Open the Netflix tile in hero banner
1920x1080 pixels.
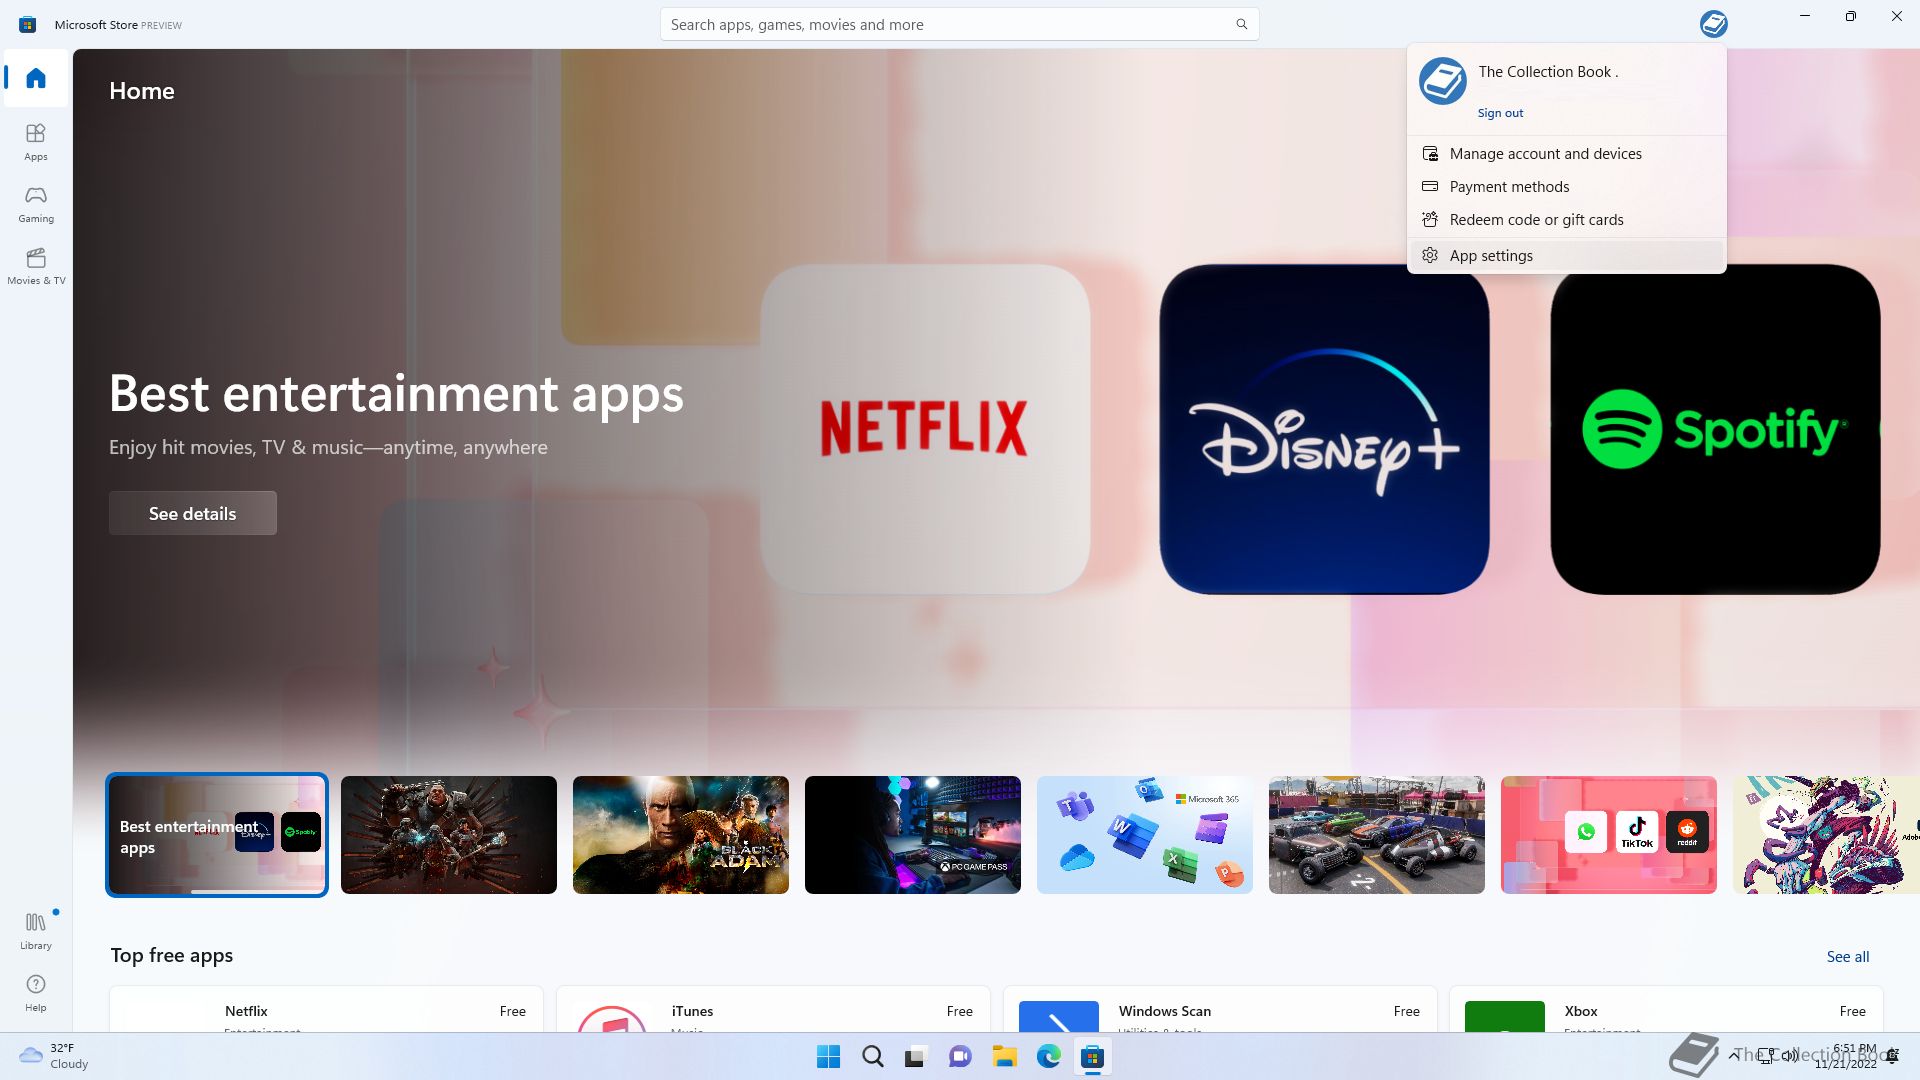(x=925, y=429)
